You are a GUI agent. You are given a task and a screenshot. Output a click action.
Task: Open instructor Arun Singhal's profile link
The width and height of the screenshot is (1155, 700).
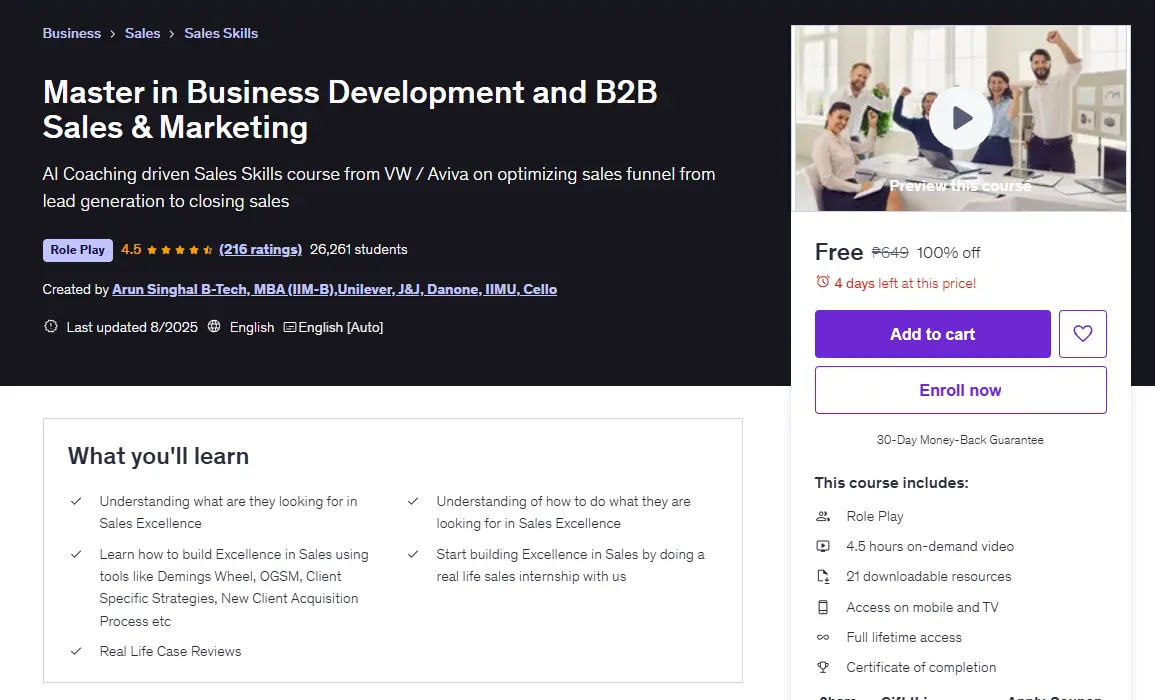click(334, 289)
